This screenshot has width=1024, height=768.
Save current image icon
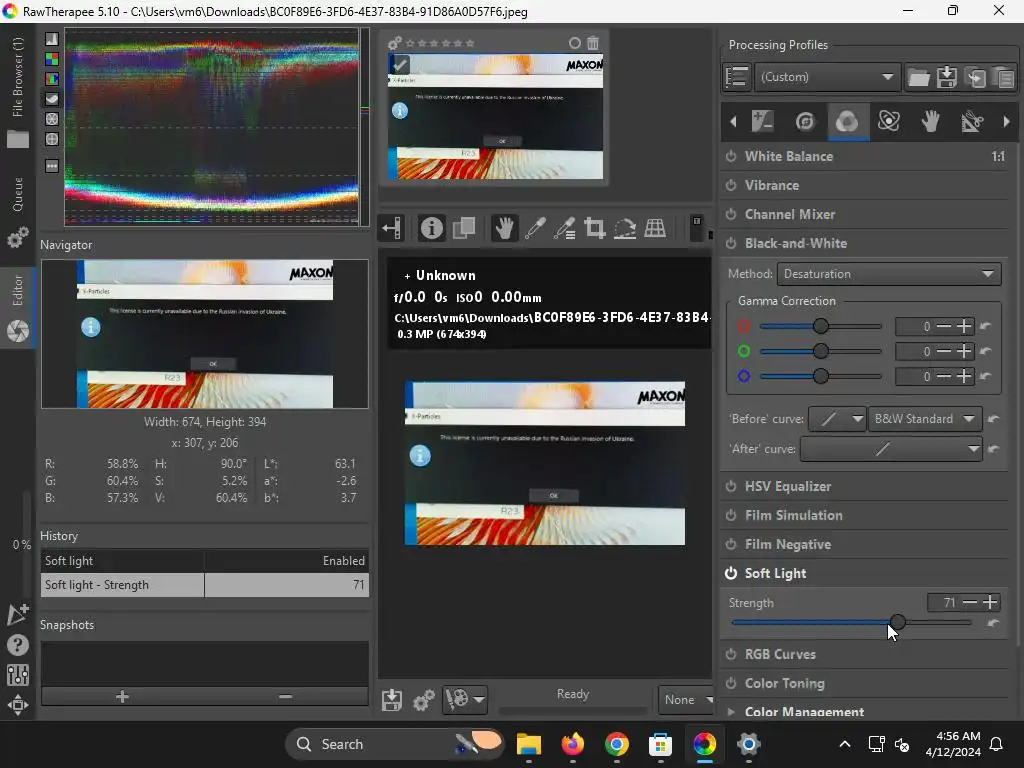tap(392, 699)
